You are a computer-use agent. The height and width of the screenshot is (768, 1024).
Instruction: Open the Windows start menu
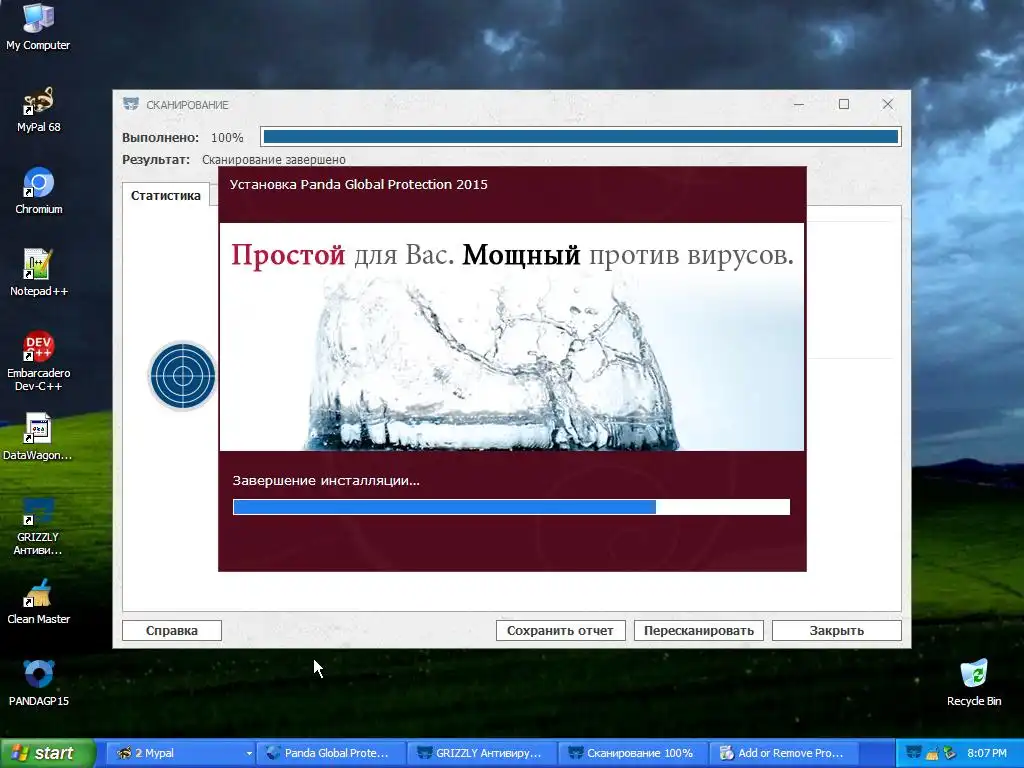point(48,753)
